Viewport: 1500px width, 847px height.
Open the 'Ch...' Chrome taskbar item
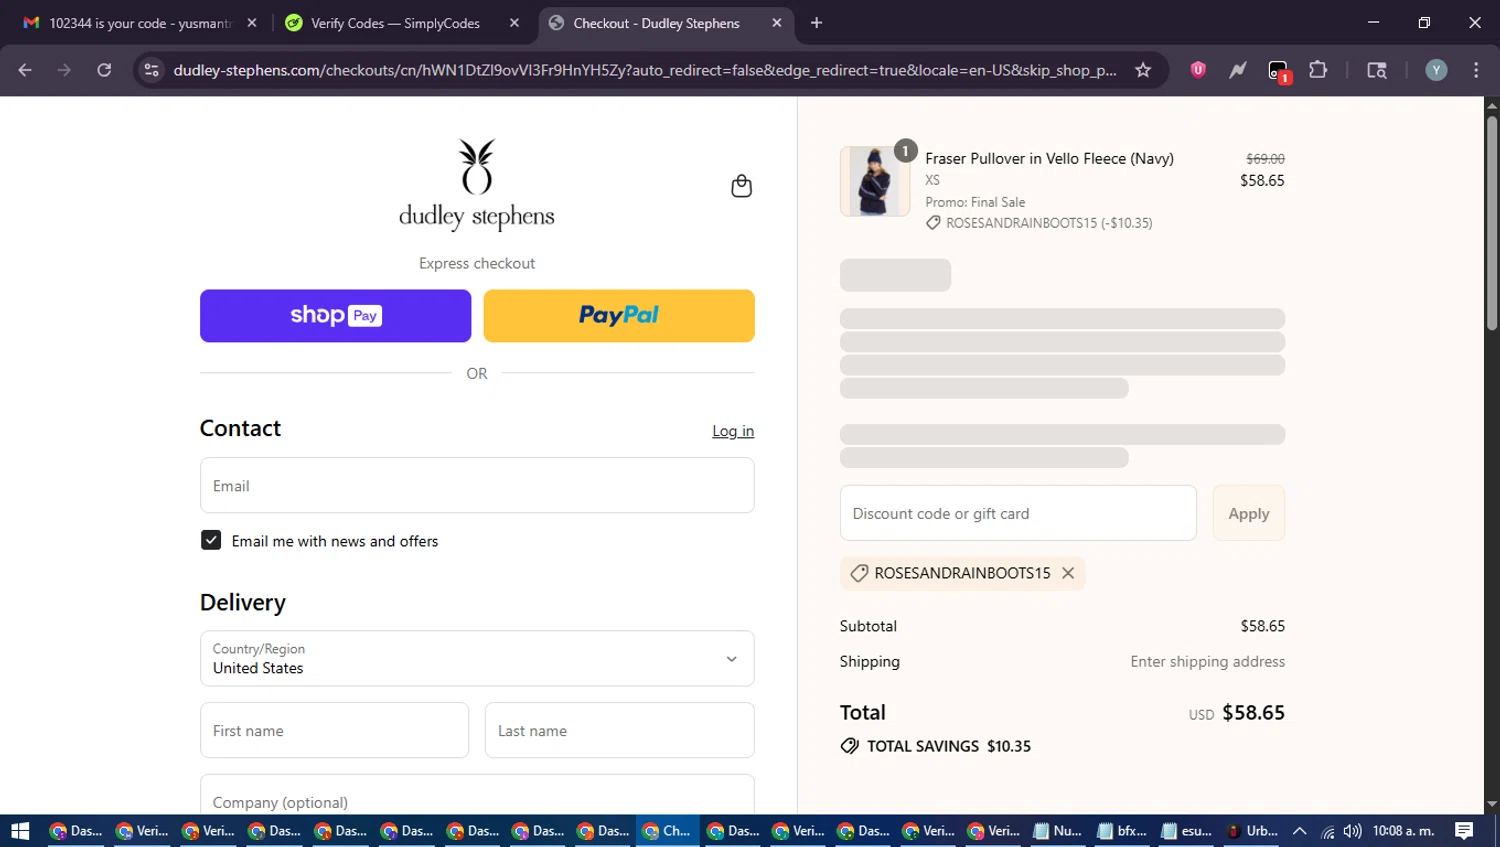click(667, 831)
